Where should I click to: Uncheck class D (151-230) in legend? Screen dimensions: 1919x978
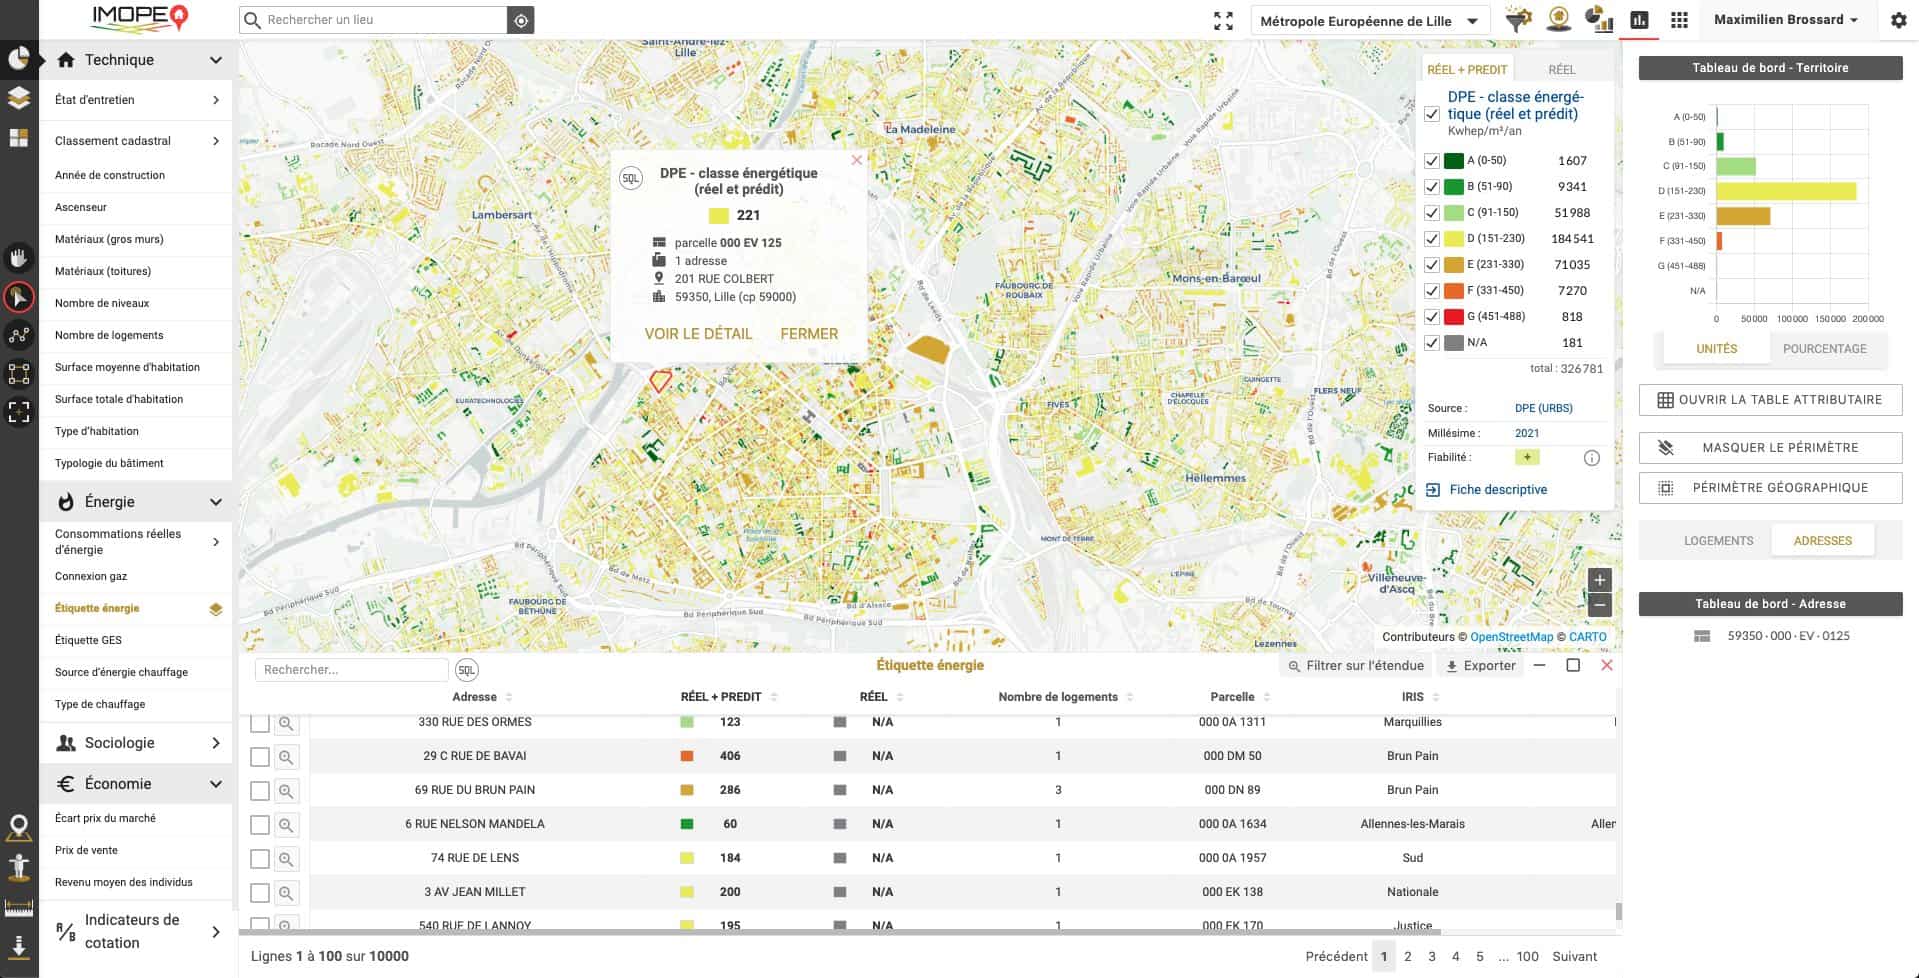tap(1432, 239)
